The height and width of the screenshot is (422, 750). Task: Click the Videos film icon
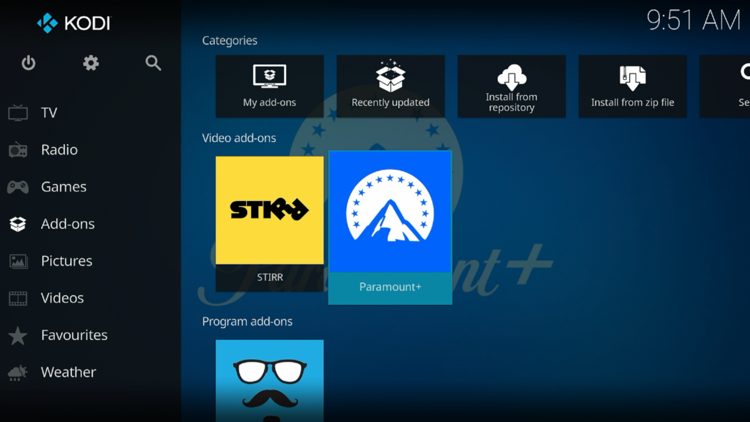click(x=18, y=298)
